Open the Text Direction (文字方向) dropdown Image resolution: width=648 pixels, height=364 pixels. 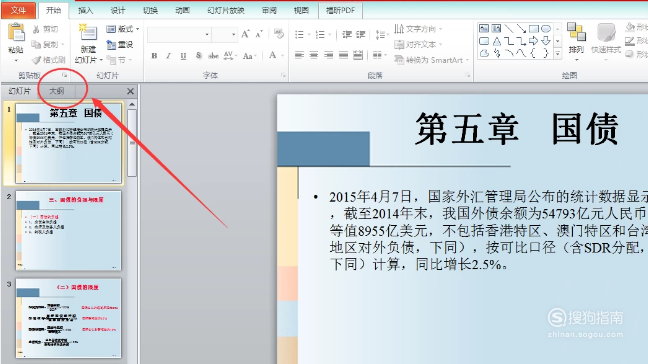(418, 29)
